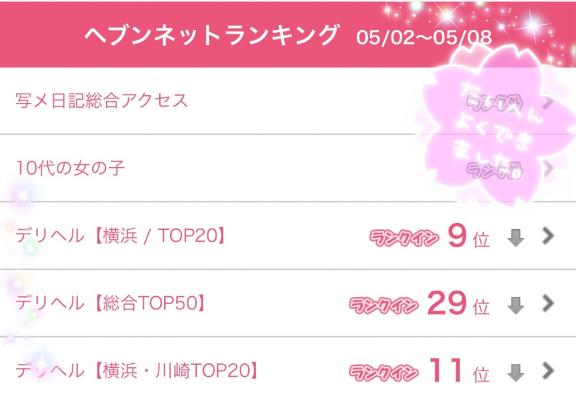Open the 写メ日記総合アクセス ranking row
The image size is (576, 400).
pos(288,101)
